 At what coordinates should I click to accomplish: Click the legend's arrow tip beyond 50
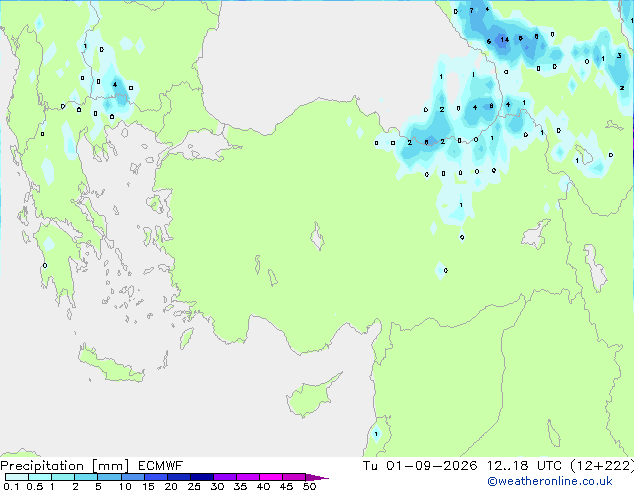tap(317, 477)
